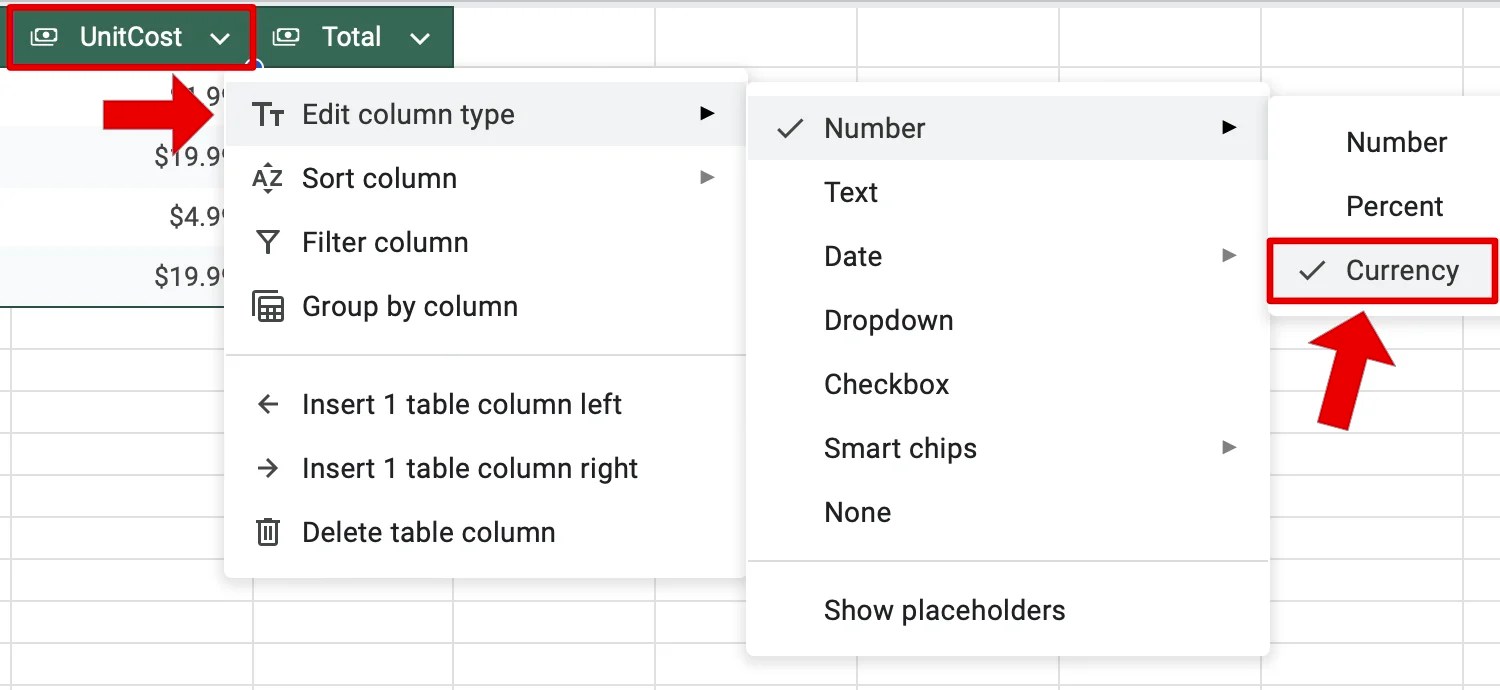Image resolution: width=1500 pixels, height=690 pixels.
Task: Click the left arrow icon for inserting a column
Action: pos(267,404)
